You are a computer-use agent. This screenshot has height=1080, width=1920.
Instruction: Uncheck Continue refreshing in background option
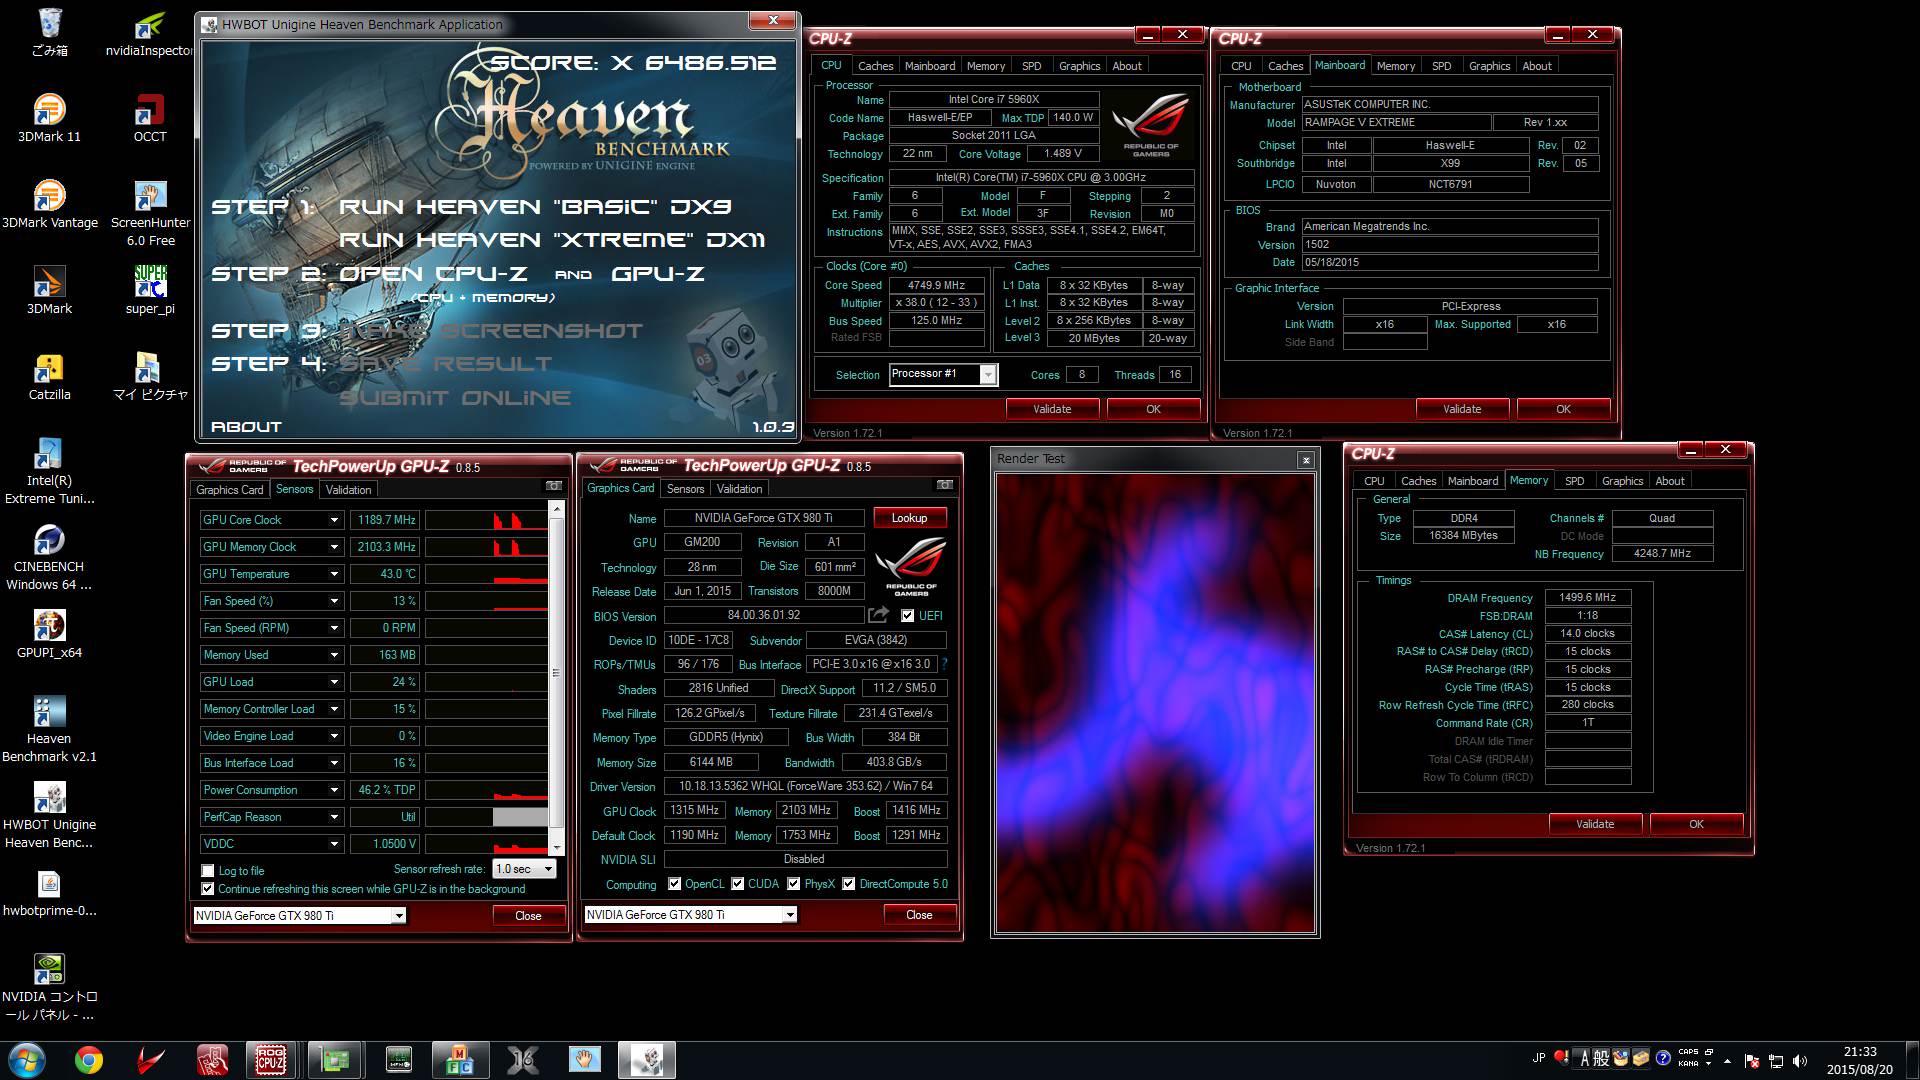point(208,889)
